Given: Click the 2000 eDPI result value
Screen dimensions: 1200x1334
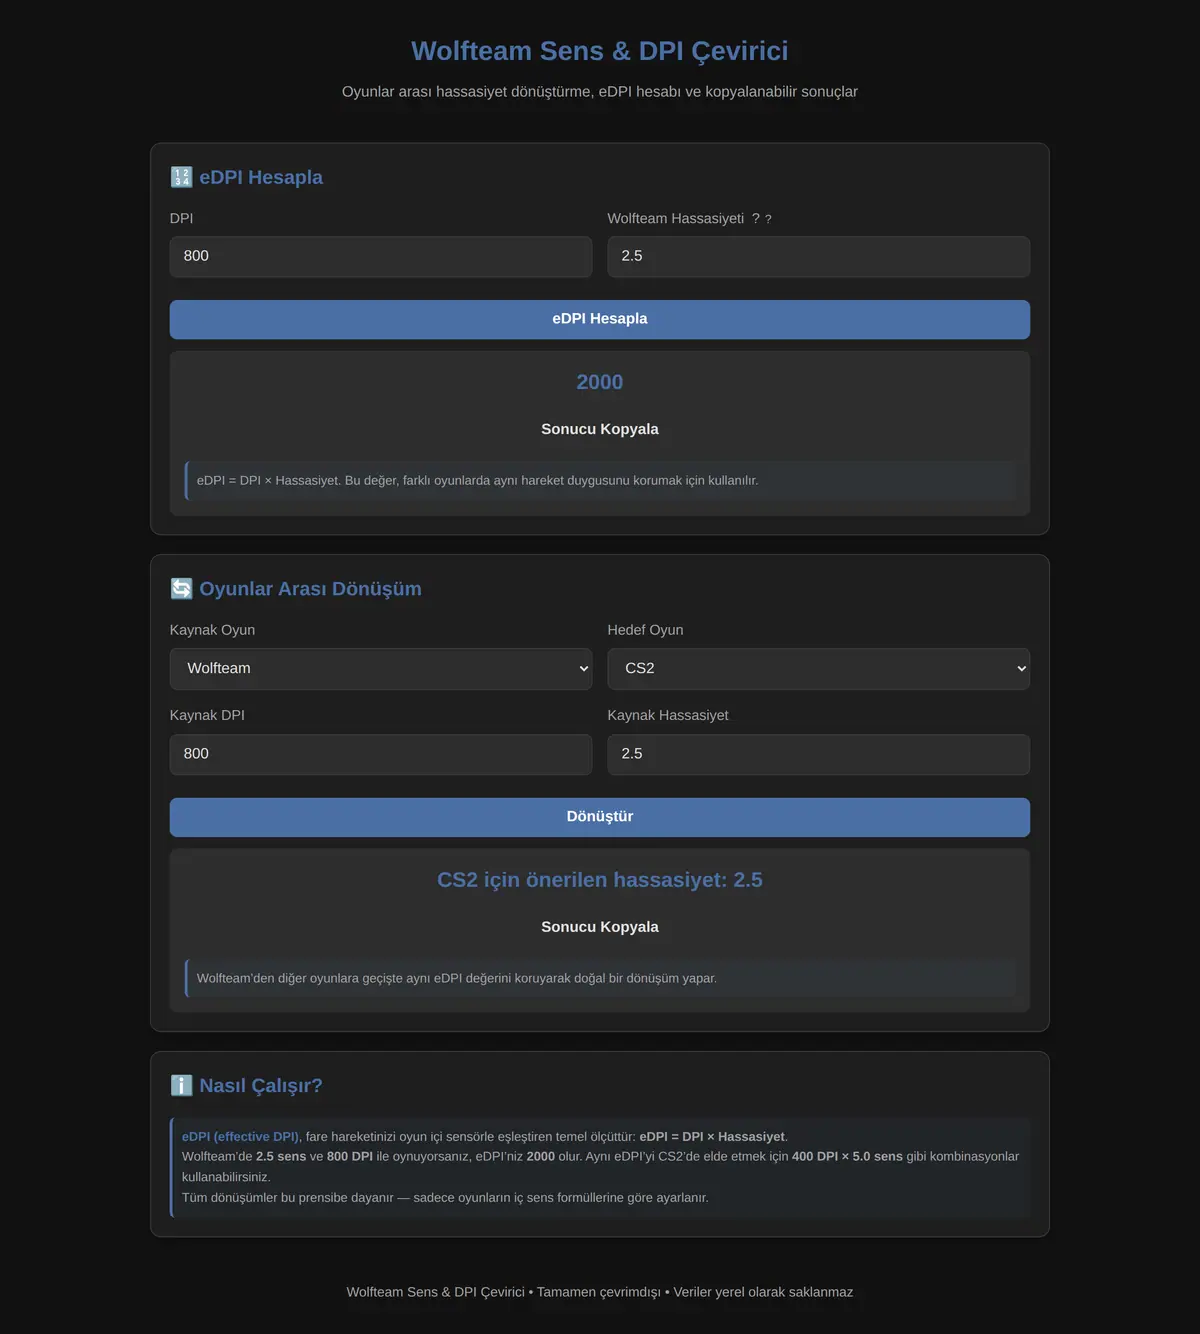Looking at the screenshot, I should point(600,382).
